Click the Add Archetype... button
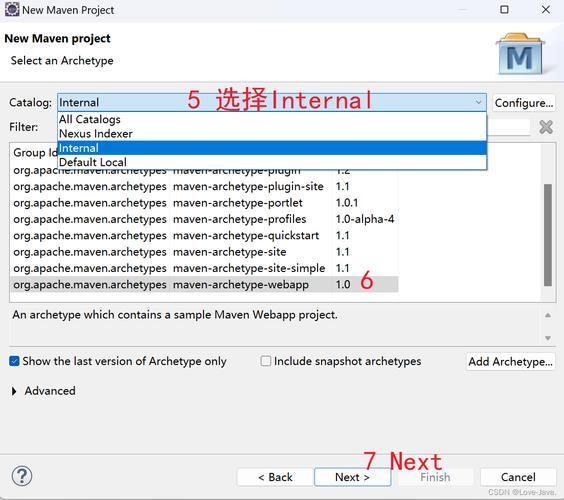Viewport: 564px width, 500px height. click(x=510, y=362)
